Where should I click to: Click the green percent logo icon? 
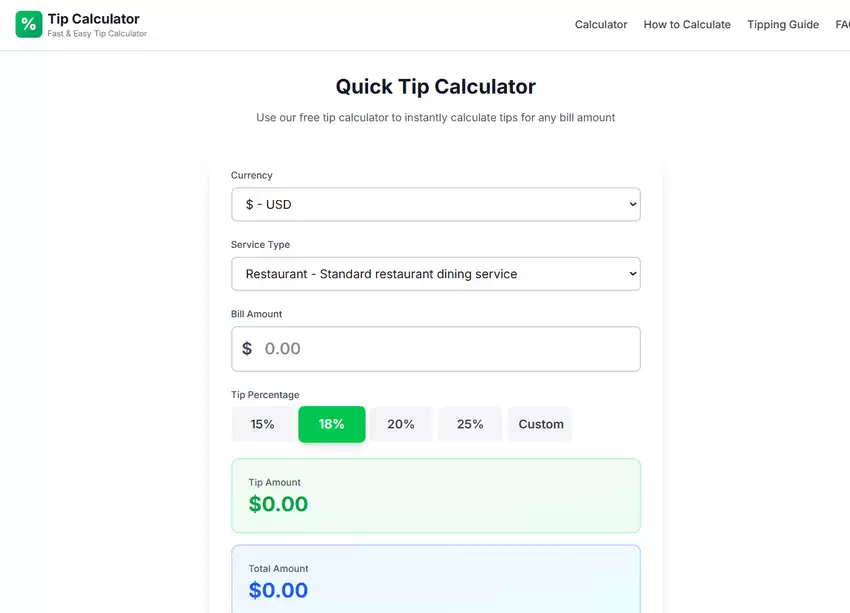click(29, 24)
